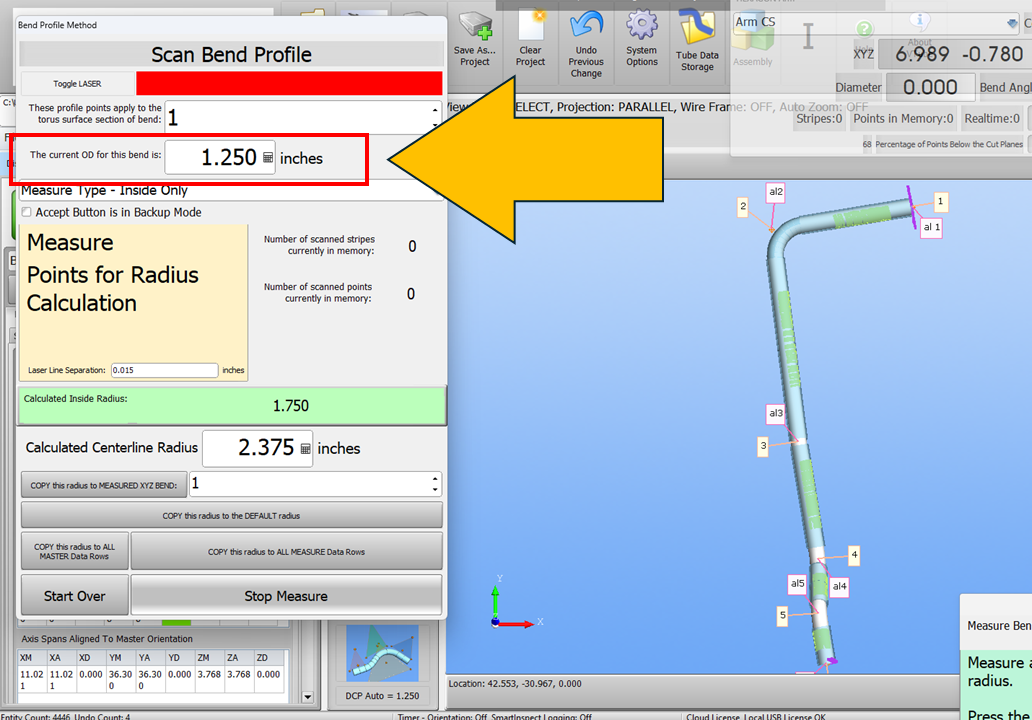Image resolution: width=1032 pixels, height=720 pixels.
Task: Select bend label 5 in the viewport
Action: (783, 615)
